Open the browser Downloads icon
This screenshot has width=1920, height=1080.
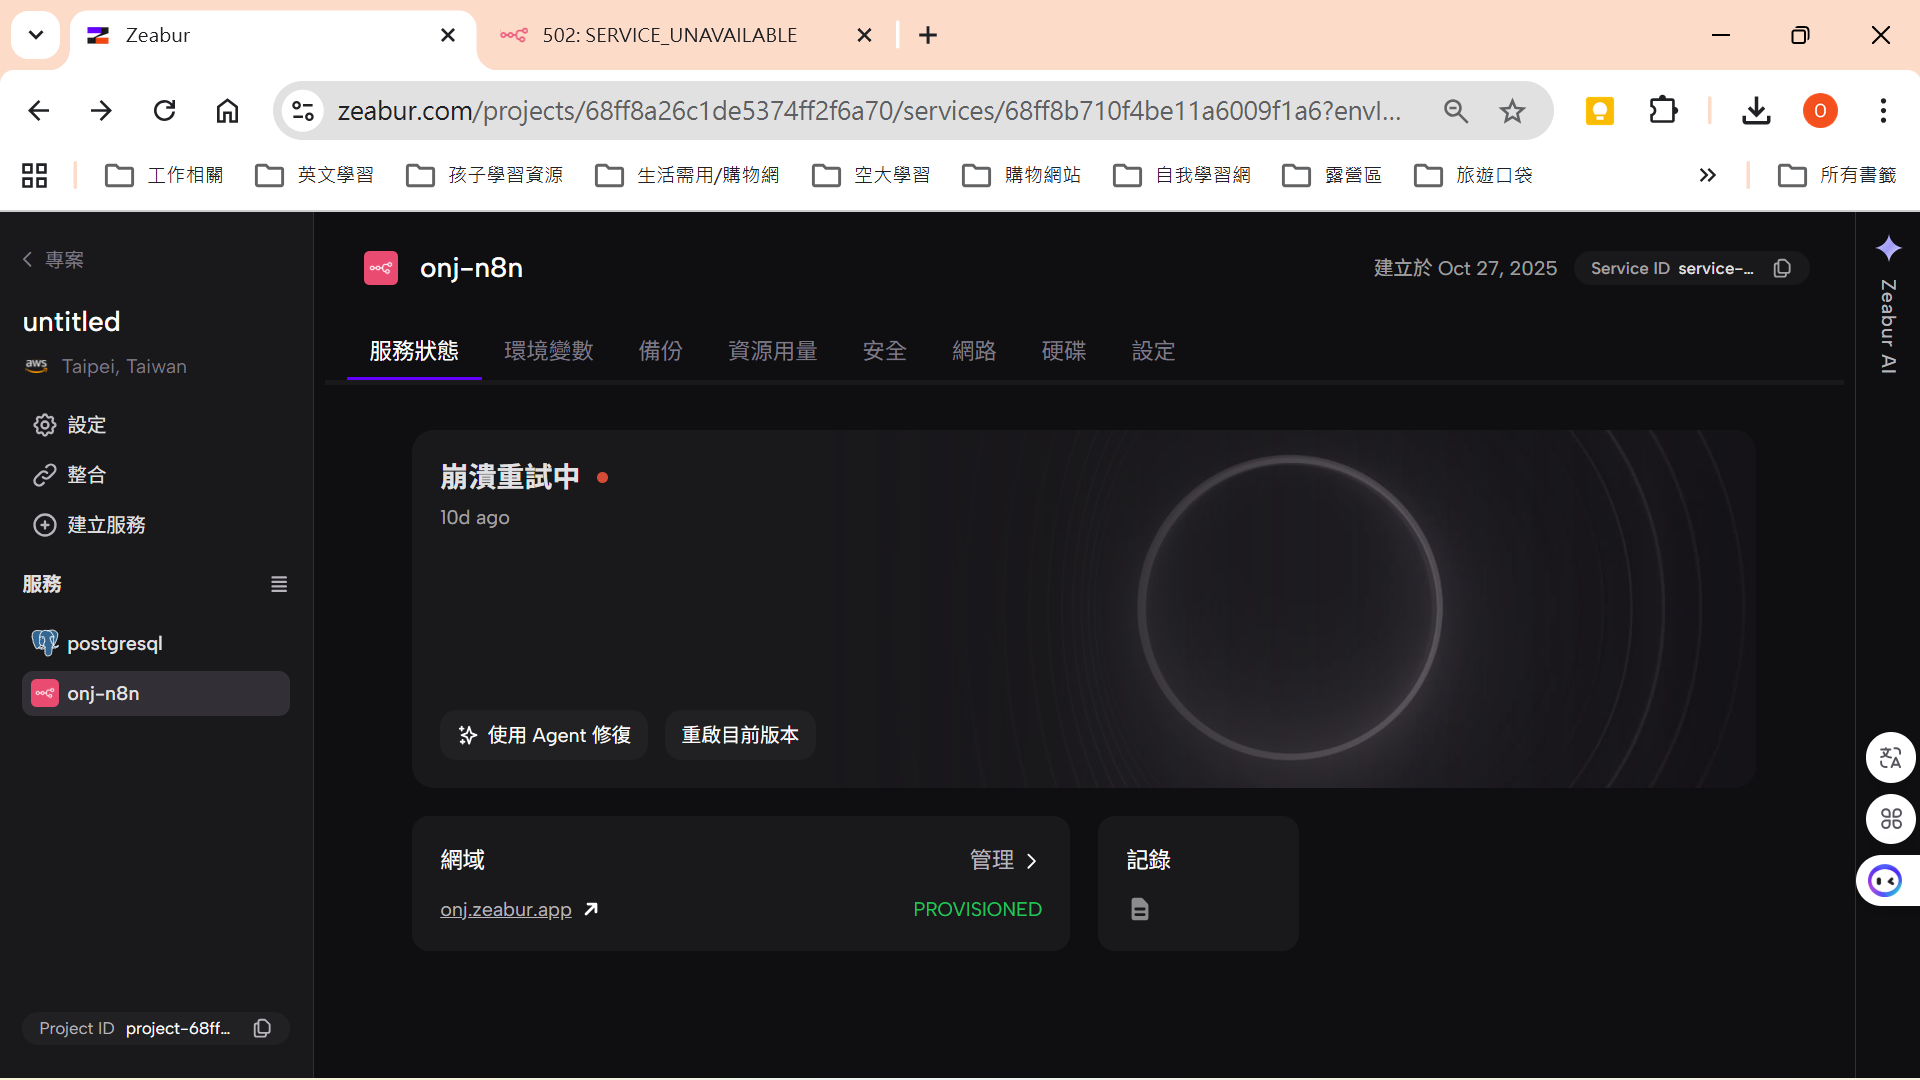[x=1756, y=111]
